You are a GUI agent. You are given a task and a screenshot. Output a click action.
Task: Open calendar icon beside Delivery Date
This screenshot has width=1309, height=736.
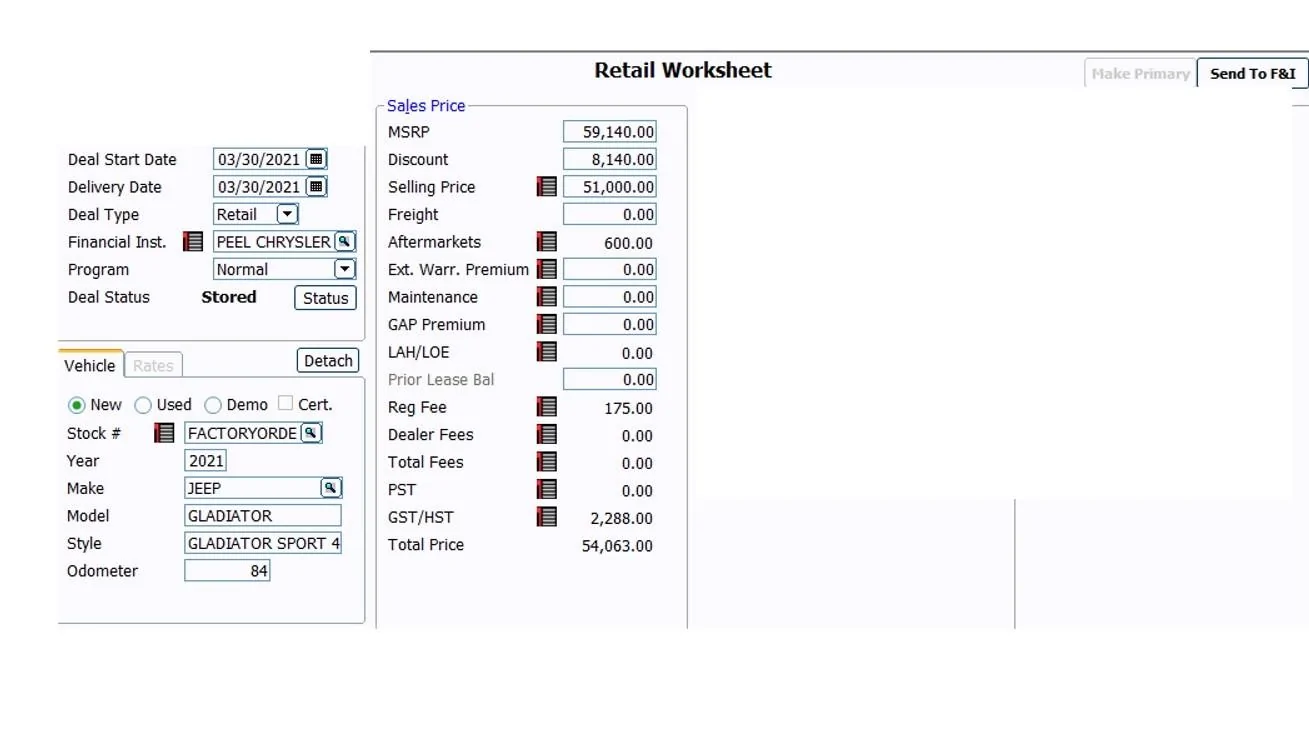tap(316, 186)
